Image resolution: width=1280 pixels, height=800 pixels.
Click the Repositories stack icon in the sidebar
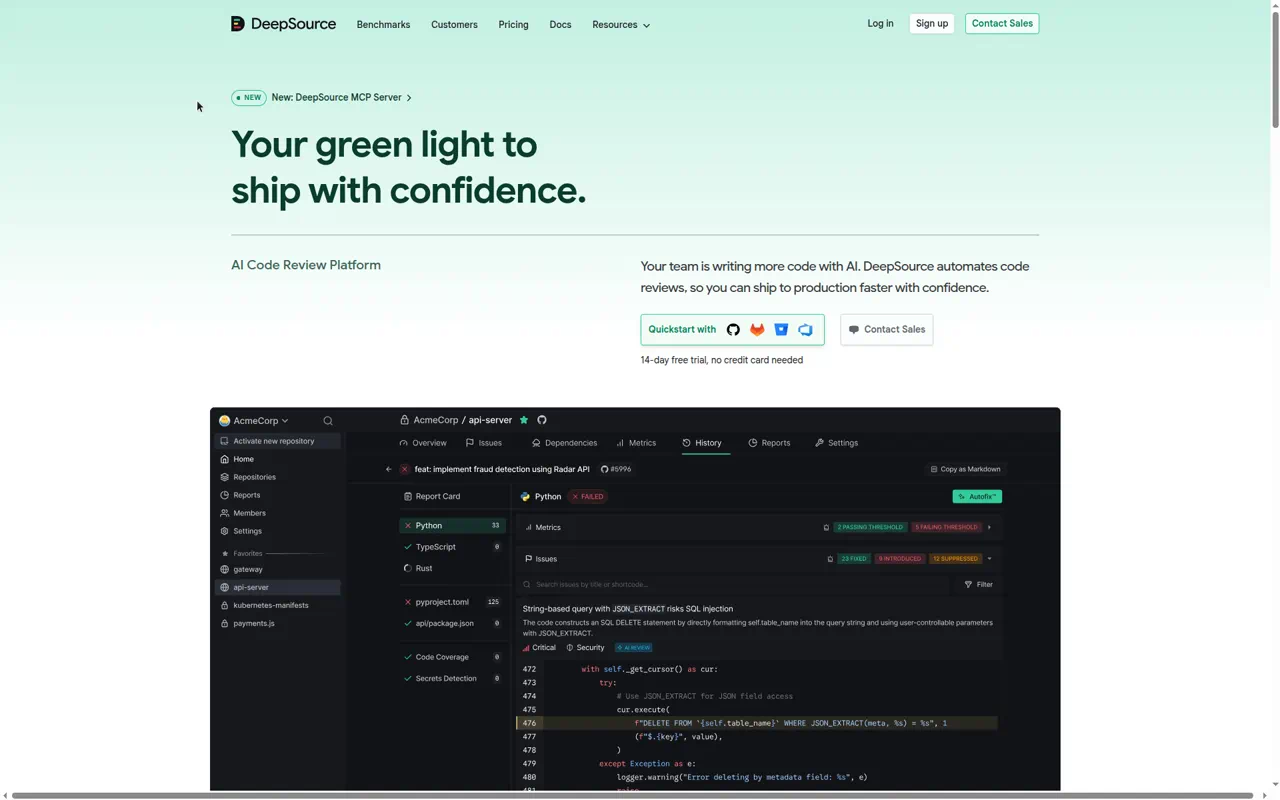point(225,477)
